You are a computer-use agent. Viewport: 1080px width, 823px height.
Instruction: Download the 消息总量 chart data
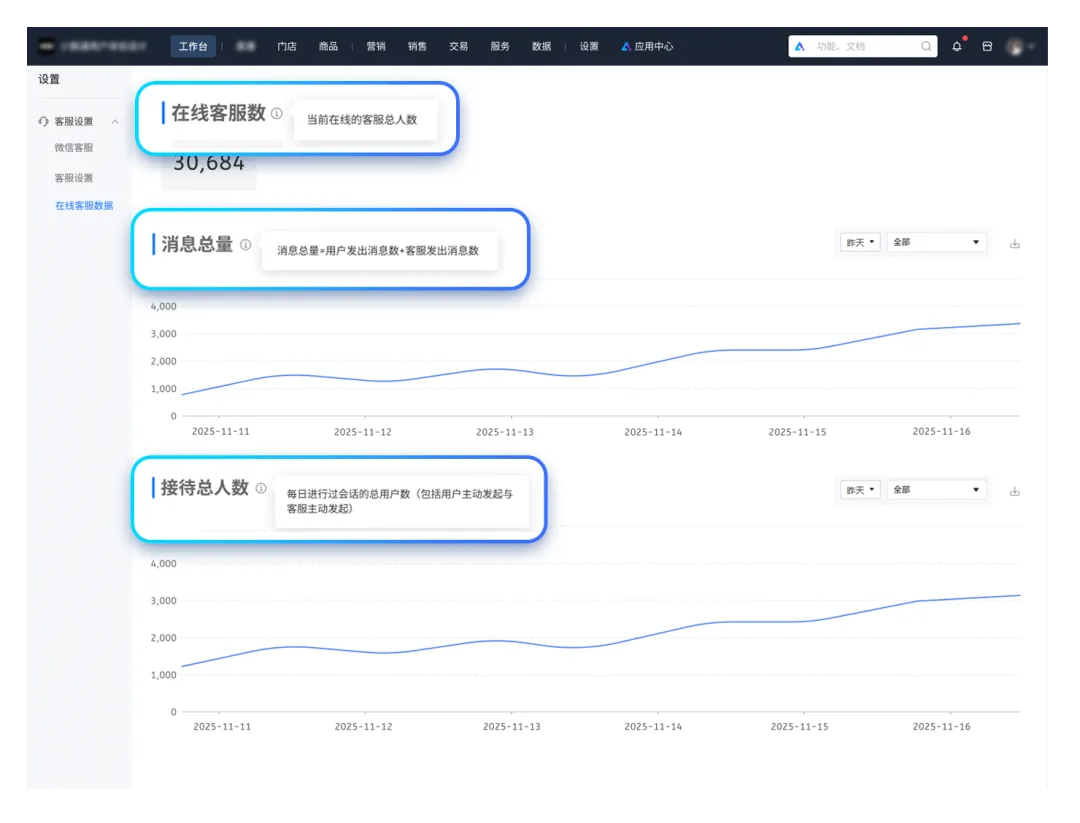(x=1015, y=243)
